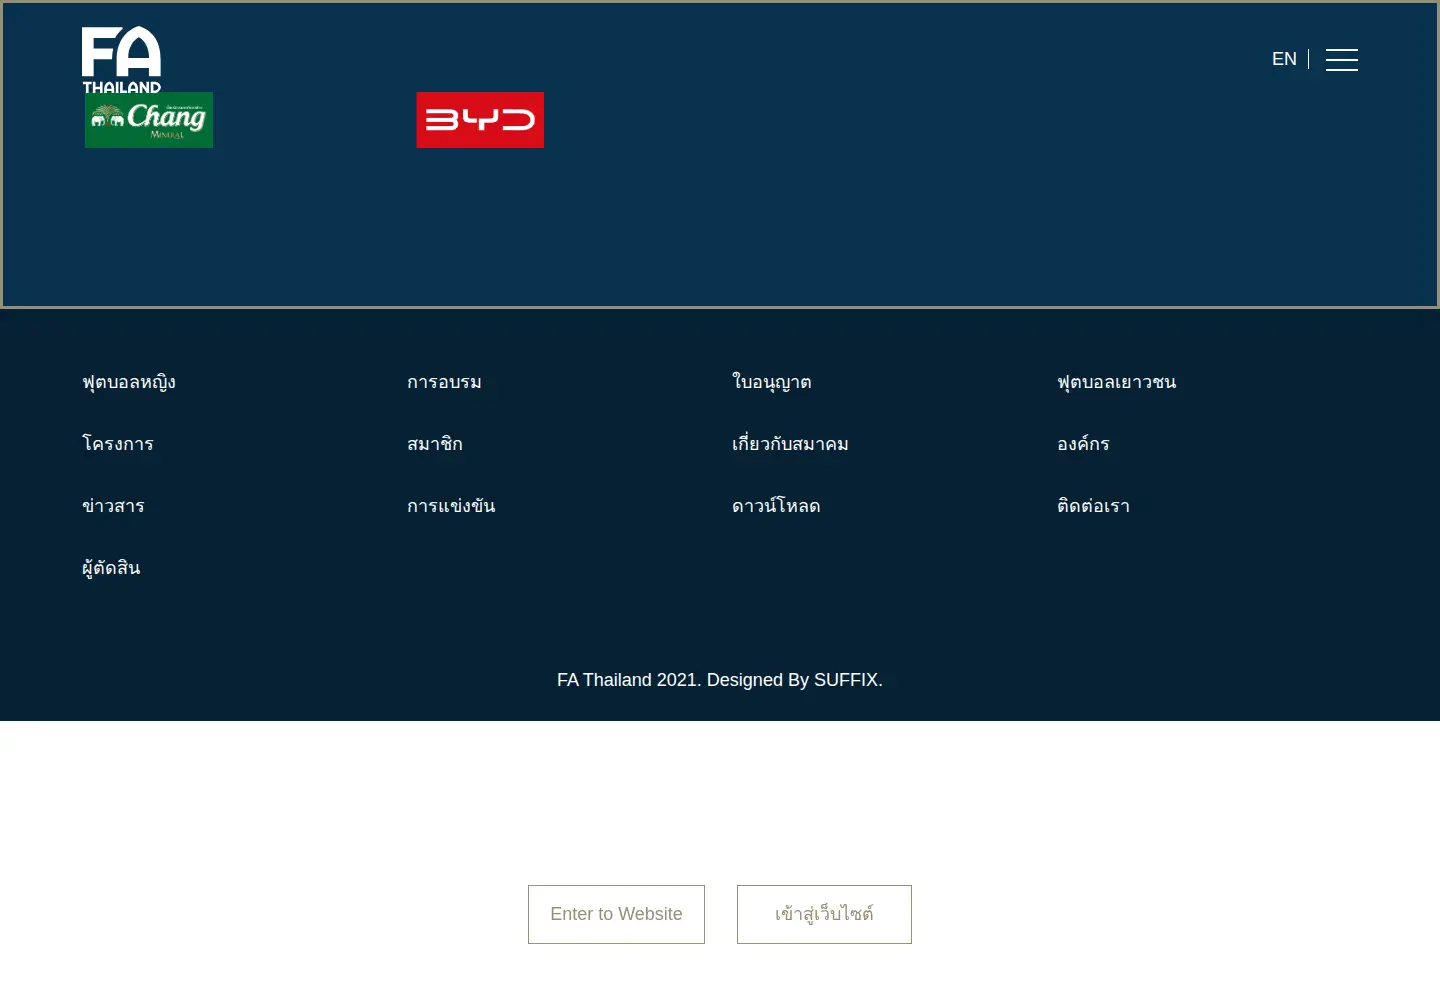Image resolution: width=1440 pixels, height=1000 pixels.
Task: Open the ดาวน์โหลด link
Action: click(776, 506)
